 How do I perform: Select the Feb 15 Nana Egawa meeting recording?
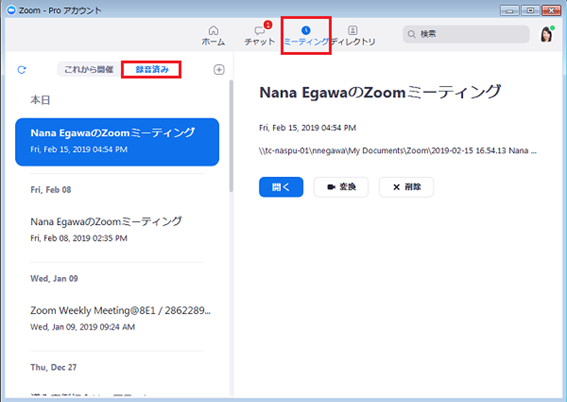117,142
